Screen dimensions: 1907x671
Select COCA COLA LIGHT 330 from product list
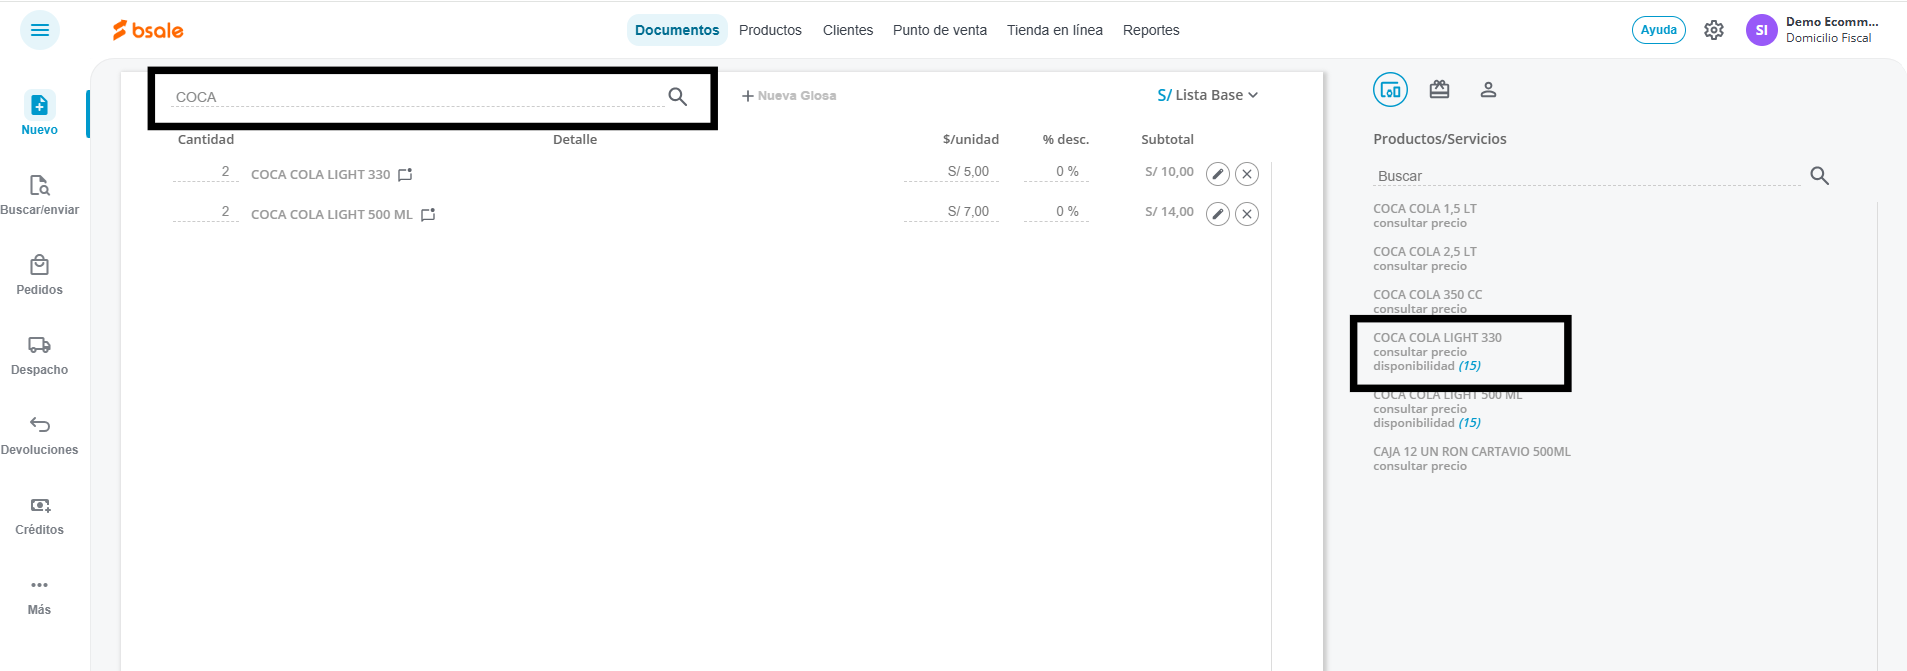point(1437,338)
